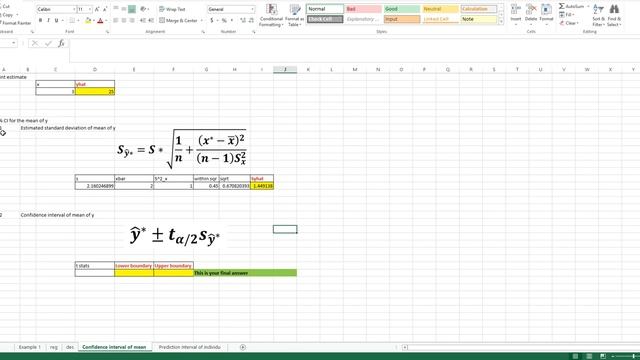The width and height of the screenshot is (640, 360).
Task: Click Decrease Indent icon
Action: 142,20
